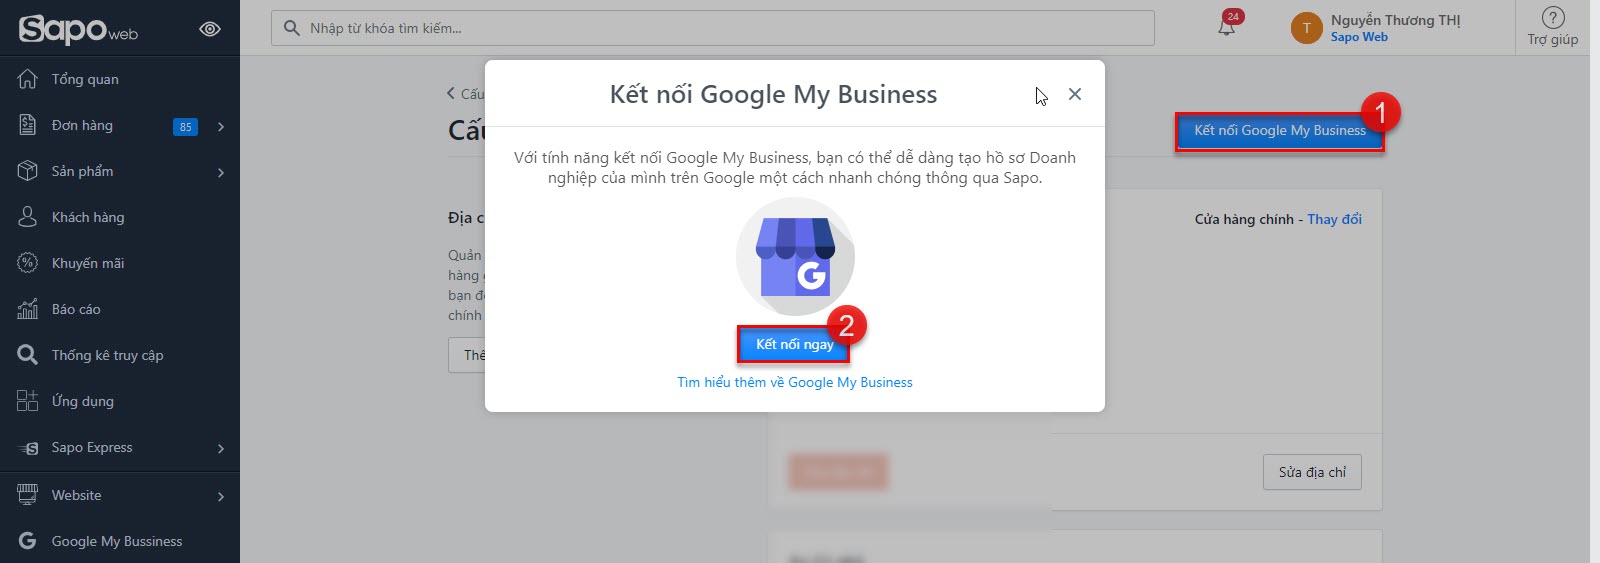Click the 85 badge on Đơn hàng
Viewport: 1600px width, 563px height.
click(x=185, y=127)
